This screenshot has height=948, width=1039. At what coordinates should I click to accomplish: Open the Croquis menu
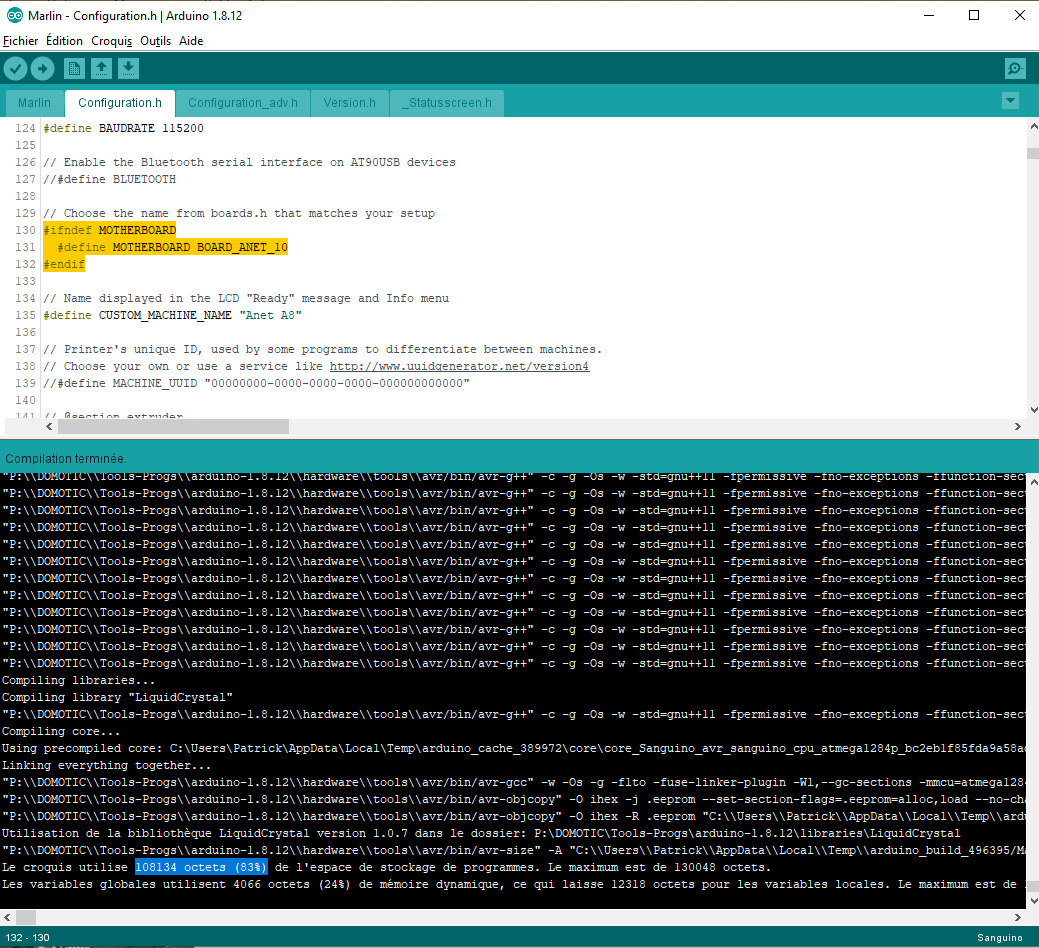tap(111, 41)
